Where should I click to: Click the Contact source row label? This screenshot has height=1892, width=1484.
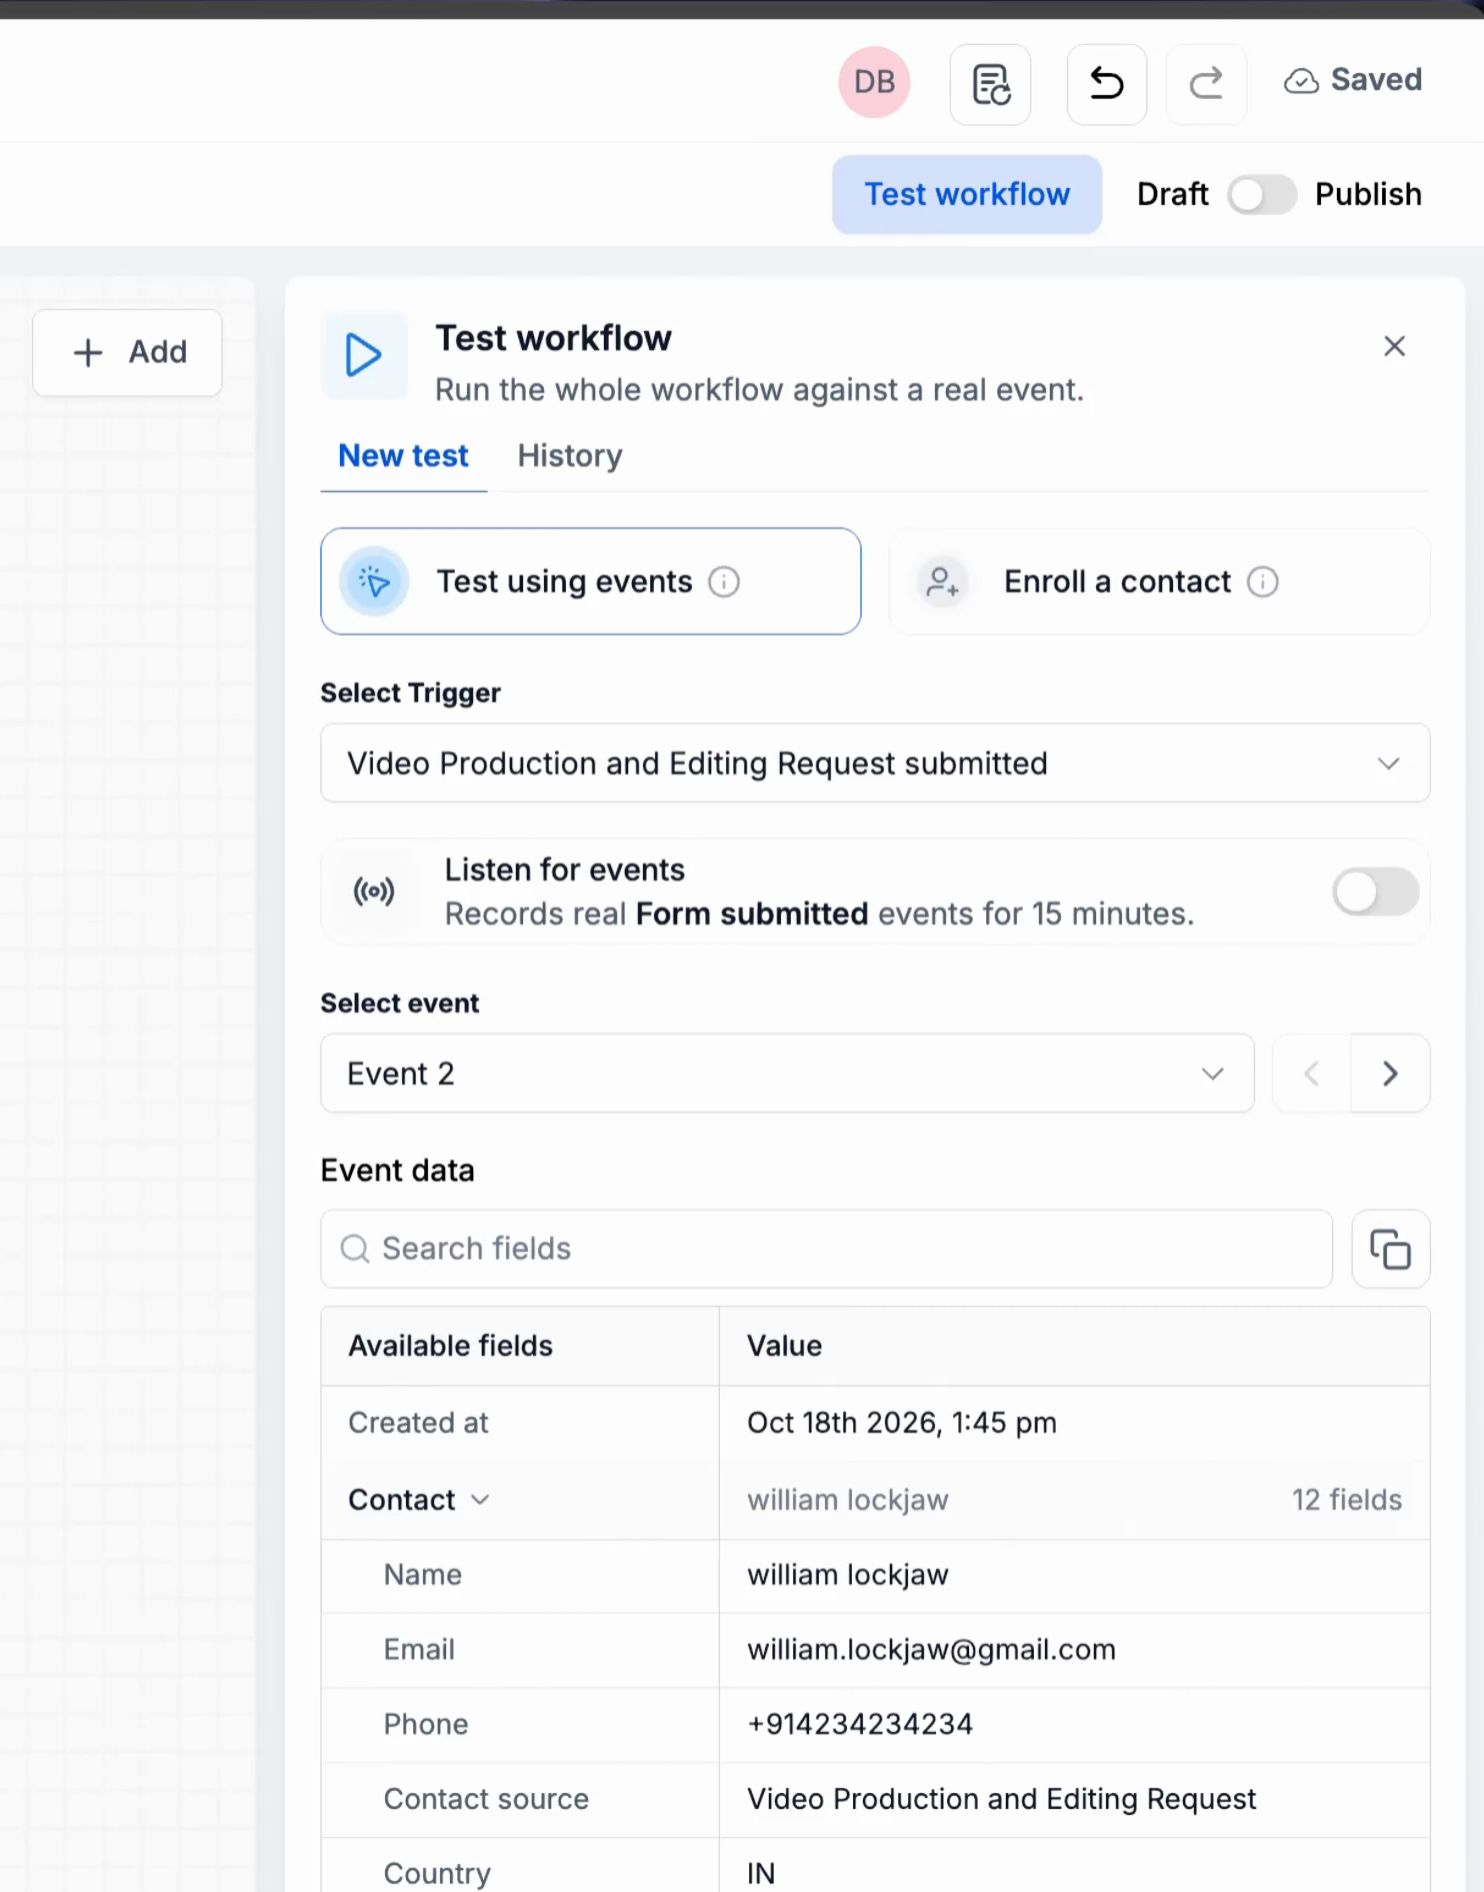(x=486, y=1799)
